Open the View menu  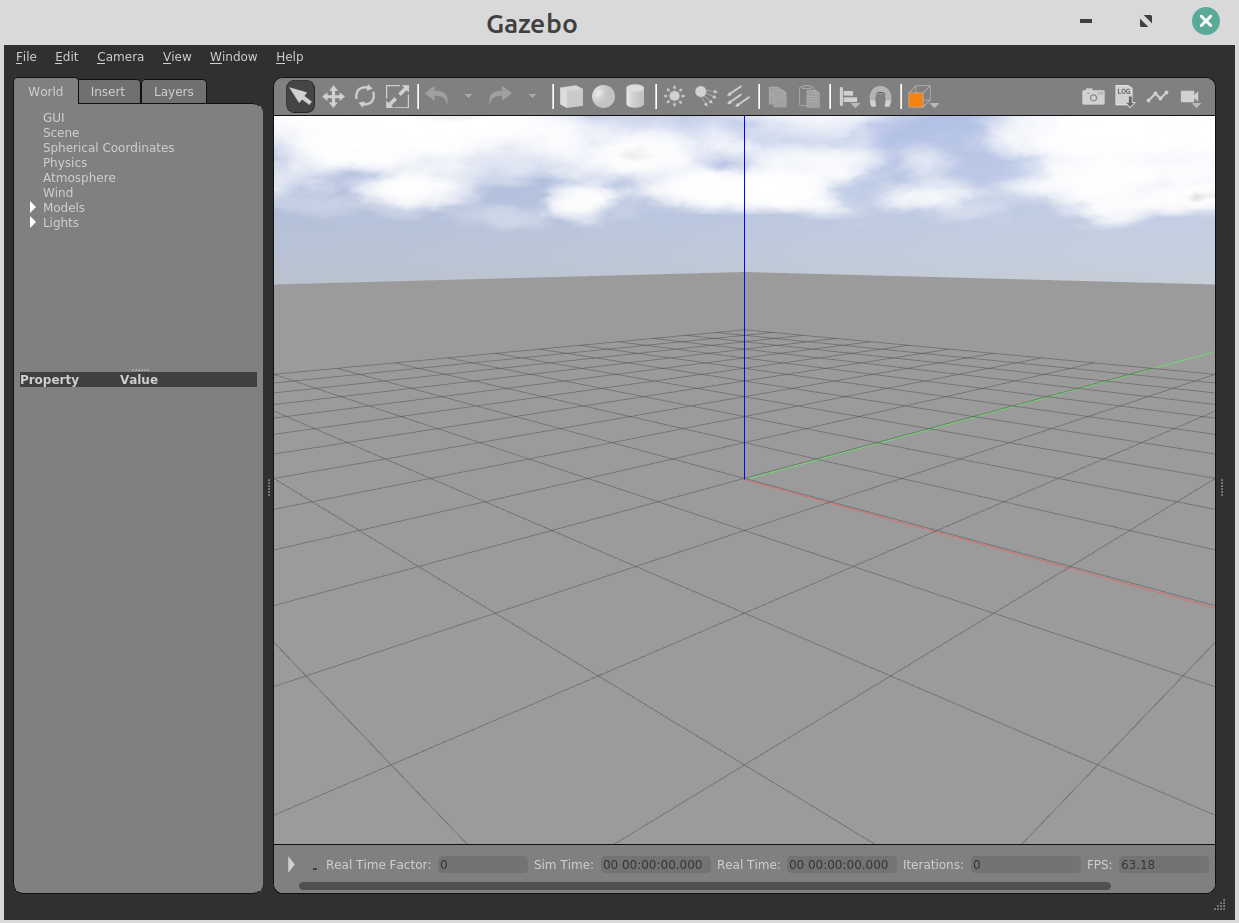(x=177, y=57)
